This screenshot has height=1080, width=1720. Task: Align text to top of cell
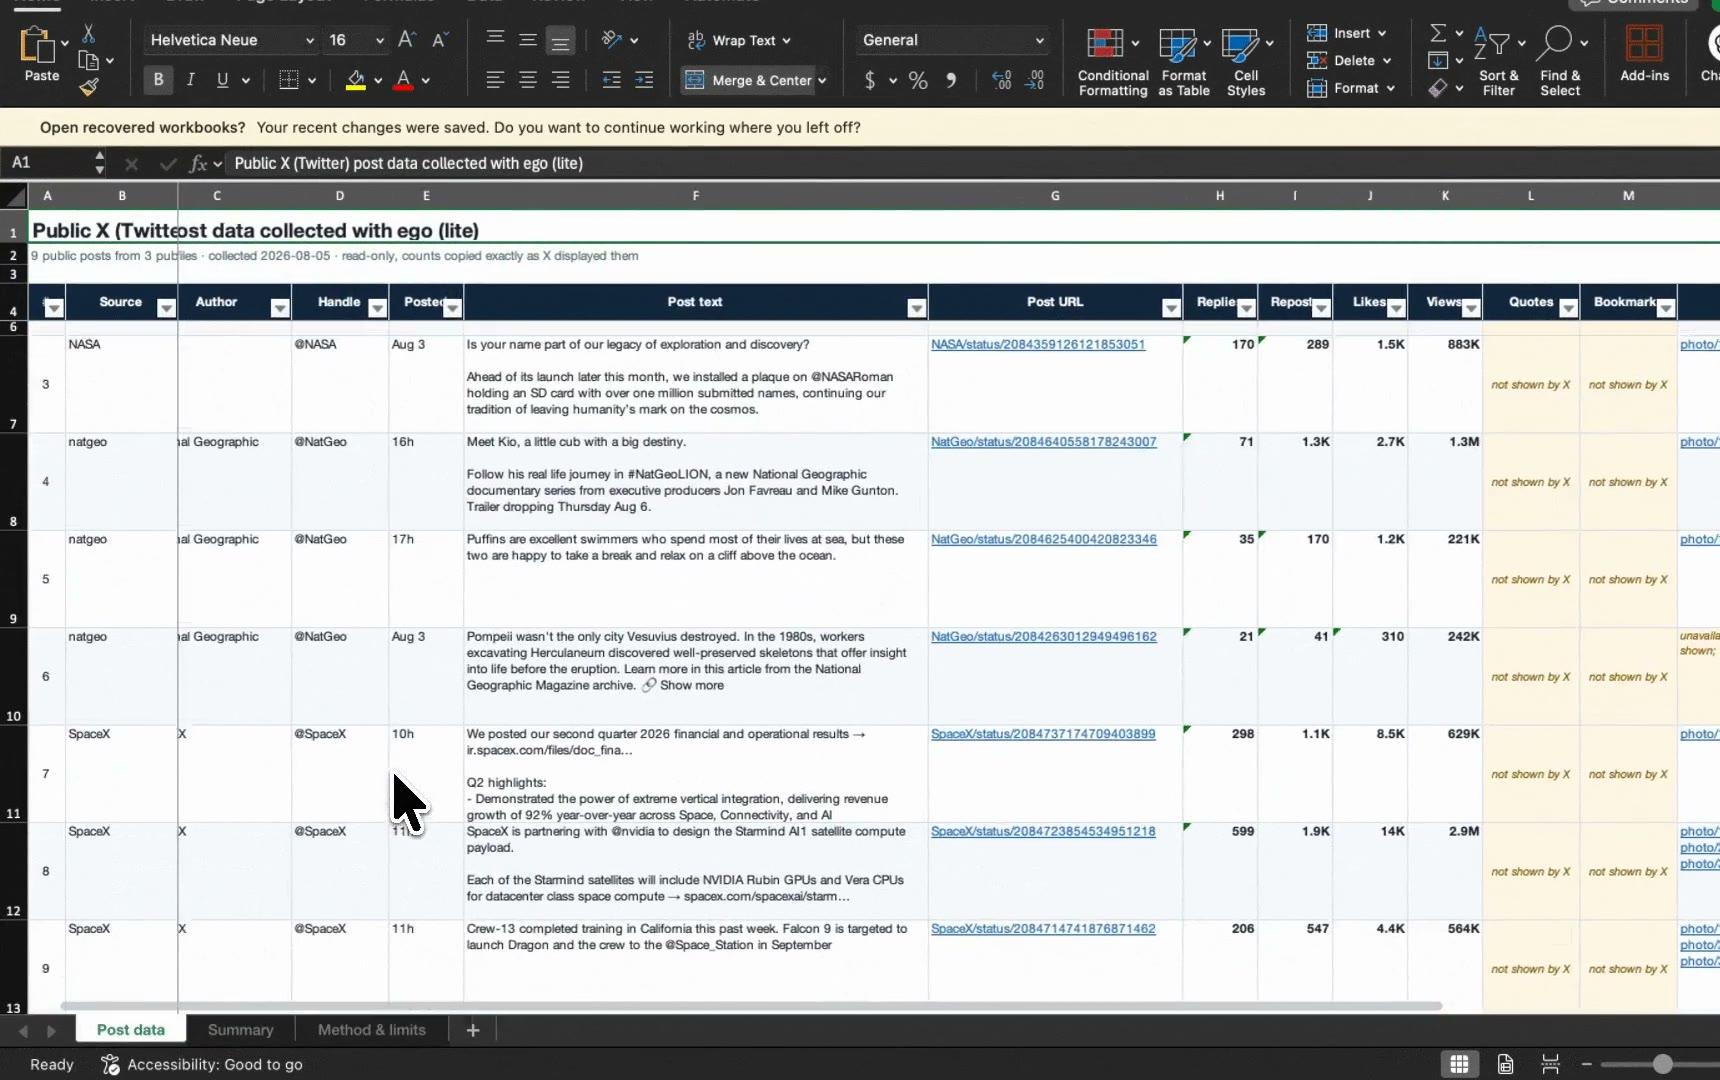click(x=495, y=40)
